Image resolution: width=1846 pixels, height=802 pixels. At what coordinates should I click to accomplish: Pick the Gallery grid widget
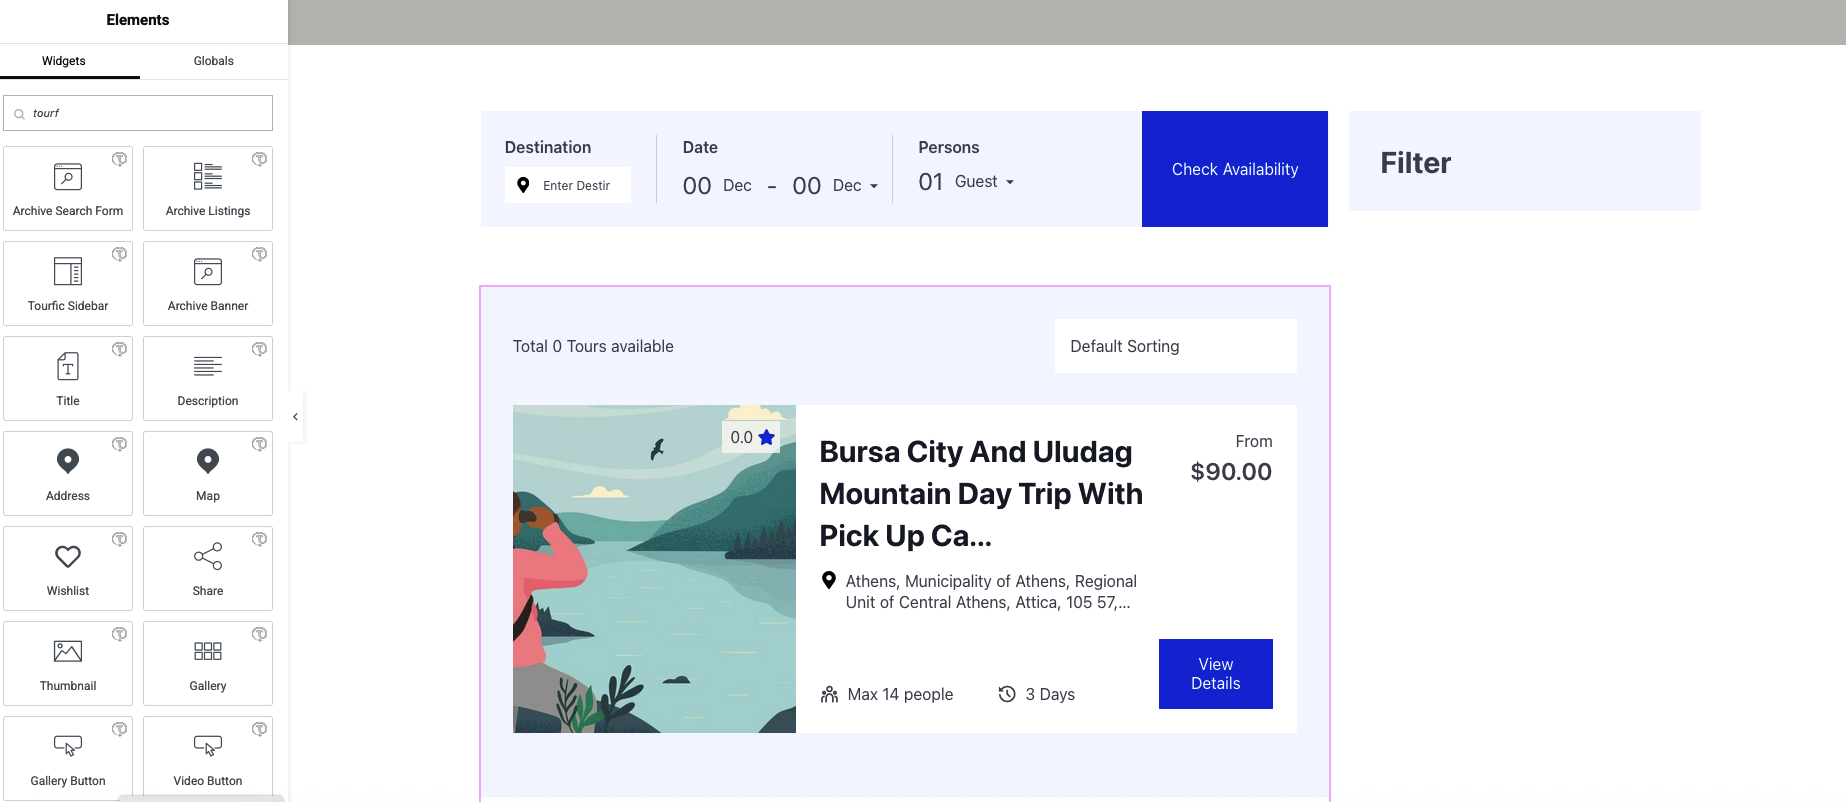(x=208, y=663)
